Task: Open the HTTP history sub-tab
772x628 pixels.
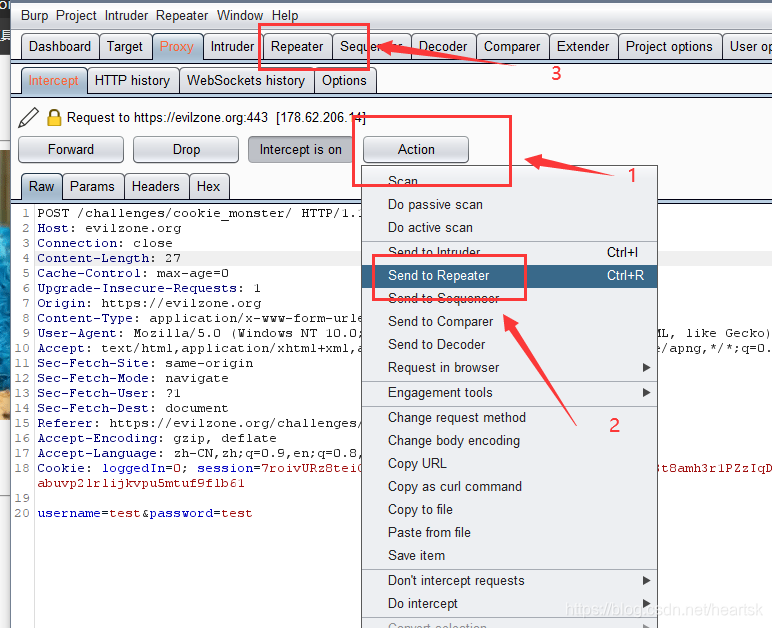Action: pos(132,81)
